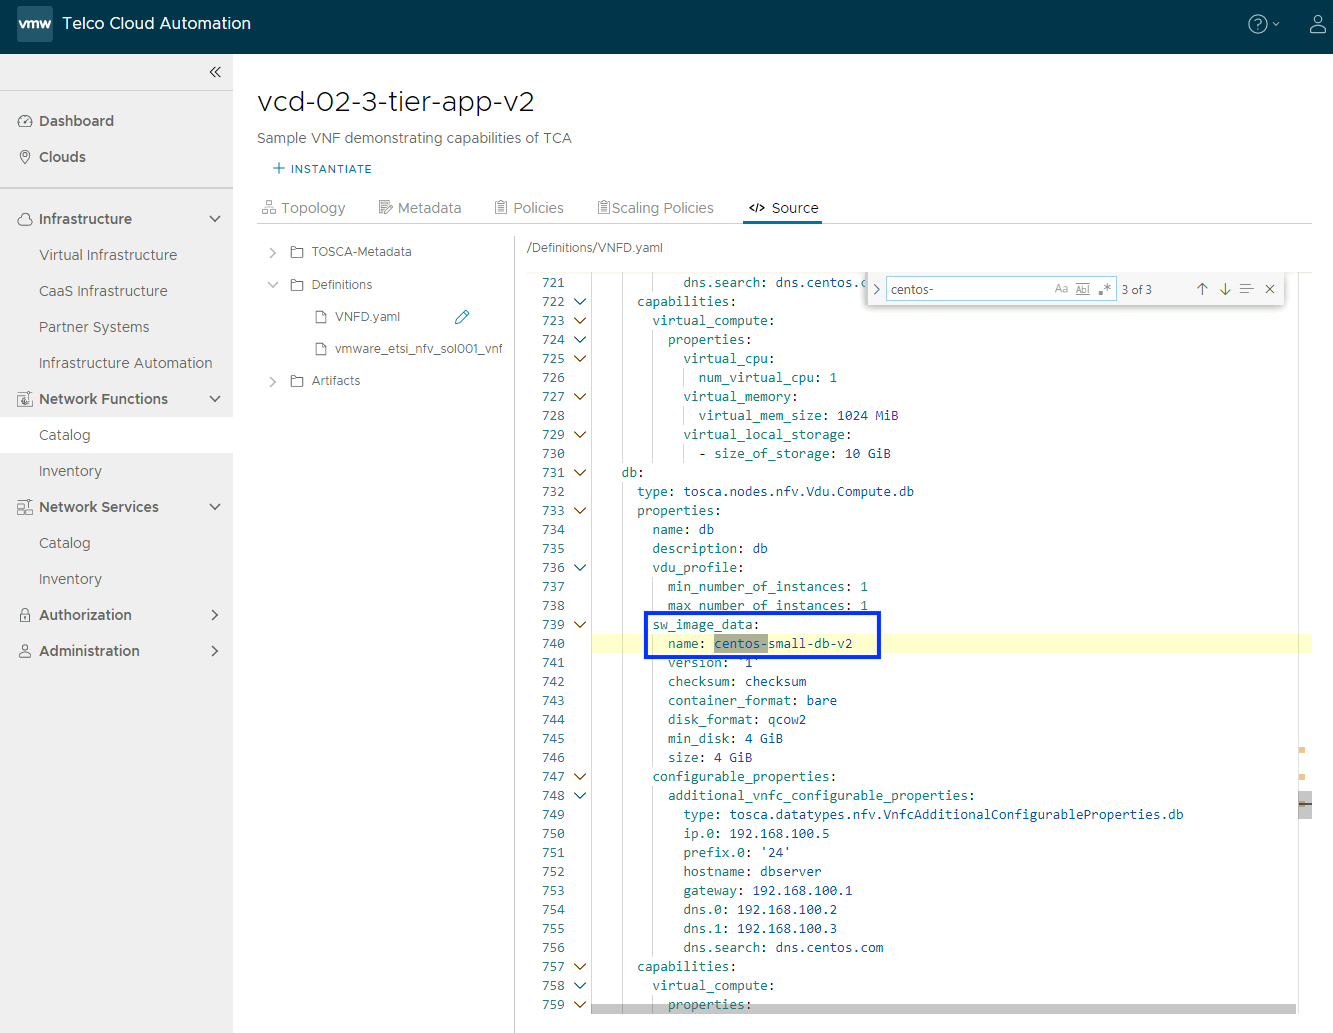Toggle match case in find box

[1061, 289]
